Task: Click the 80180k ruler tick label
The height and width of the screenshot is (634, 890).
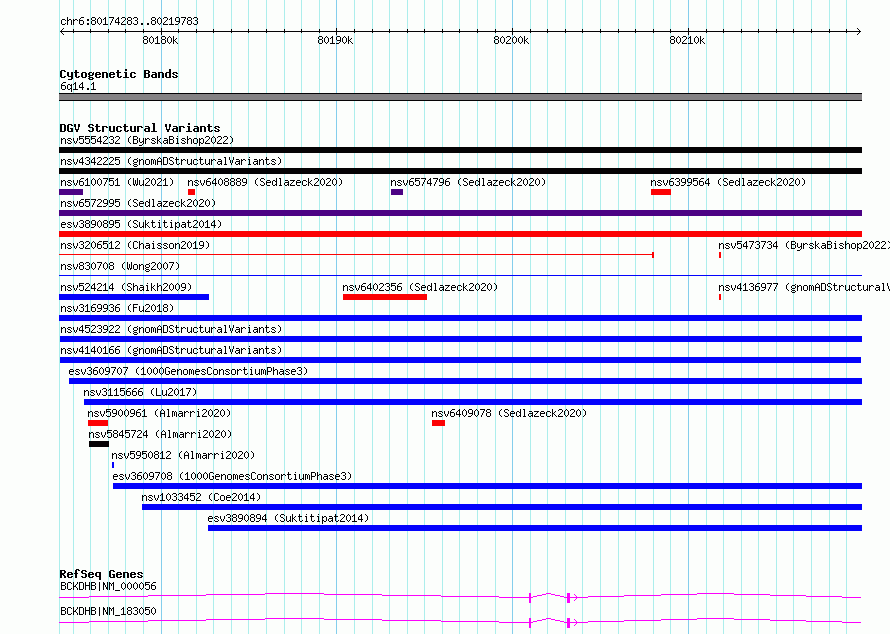Action: (x=160, y=40)
